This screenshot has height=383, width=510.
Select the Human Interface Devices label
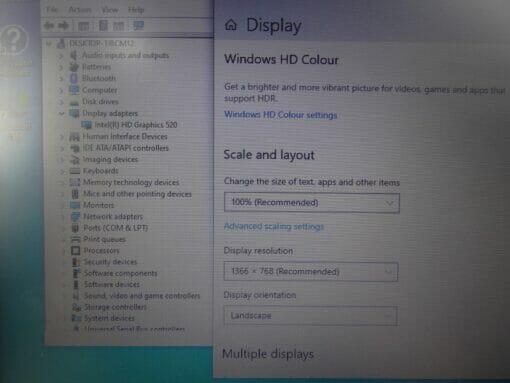[125, 136]
